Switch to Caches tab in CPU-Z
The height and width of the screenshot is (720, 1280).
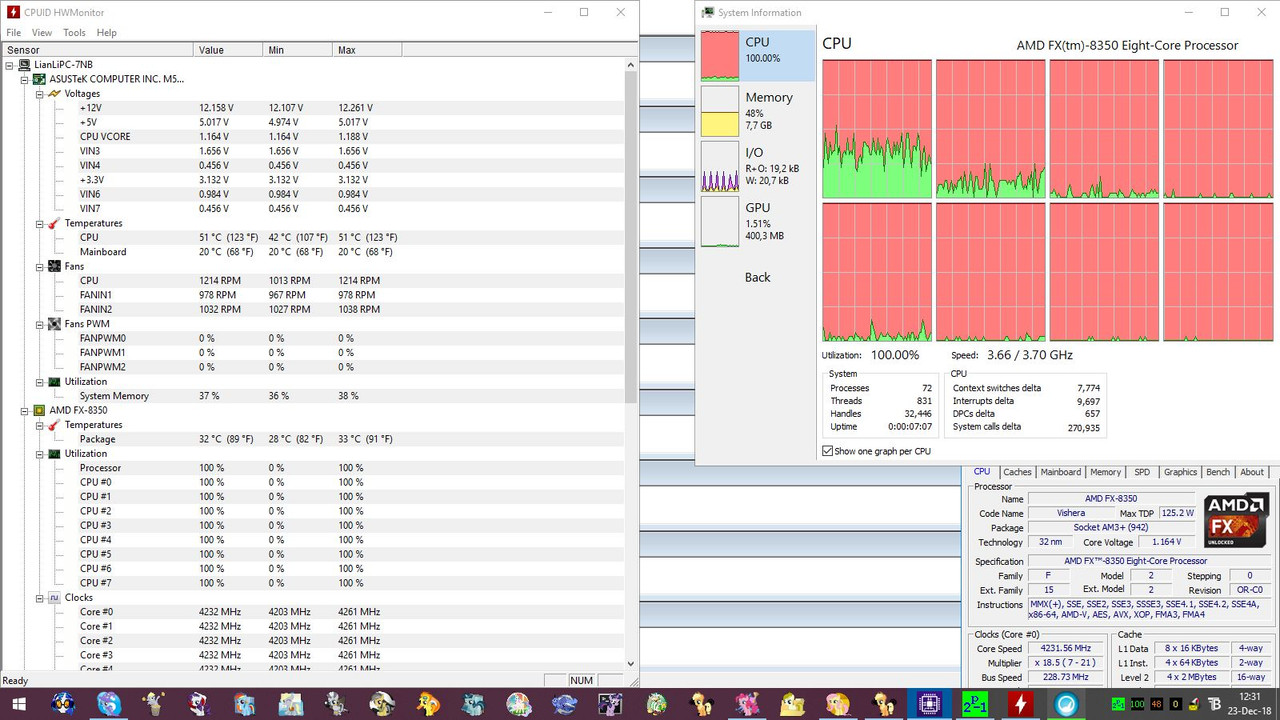click(x=1017, y=472)
